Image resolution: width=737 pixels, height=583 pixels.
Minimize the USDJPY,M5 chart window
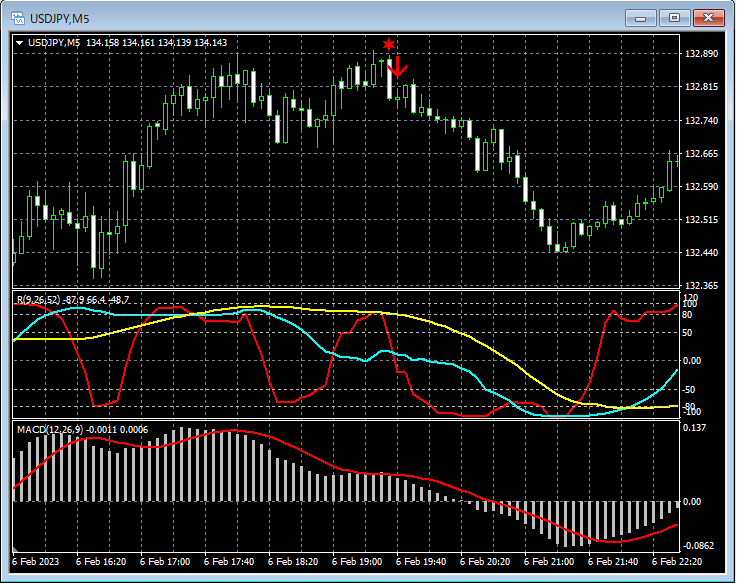point(640,17)
